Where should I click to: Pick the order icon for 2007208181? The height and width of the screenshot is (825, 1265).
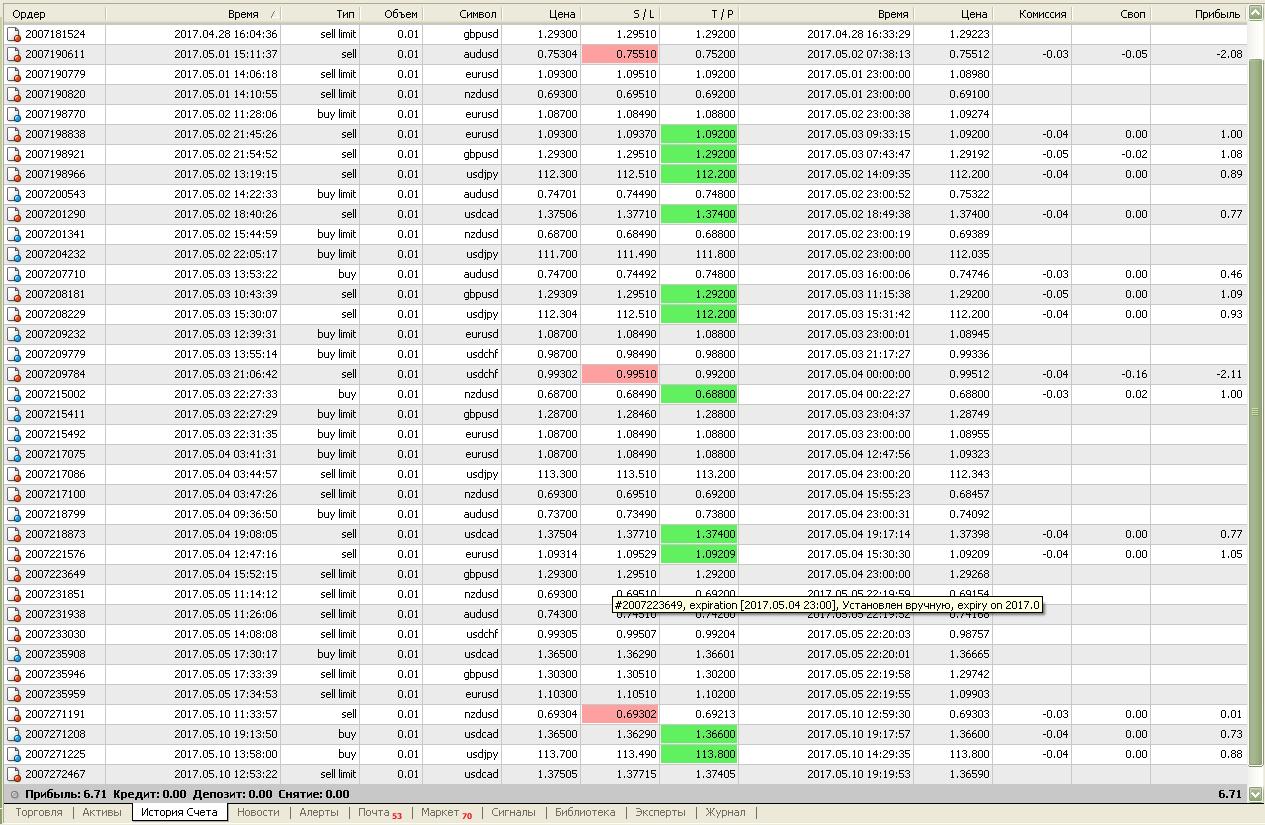point(14,294)
